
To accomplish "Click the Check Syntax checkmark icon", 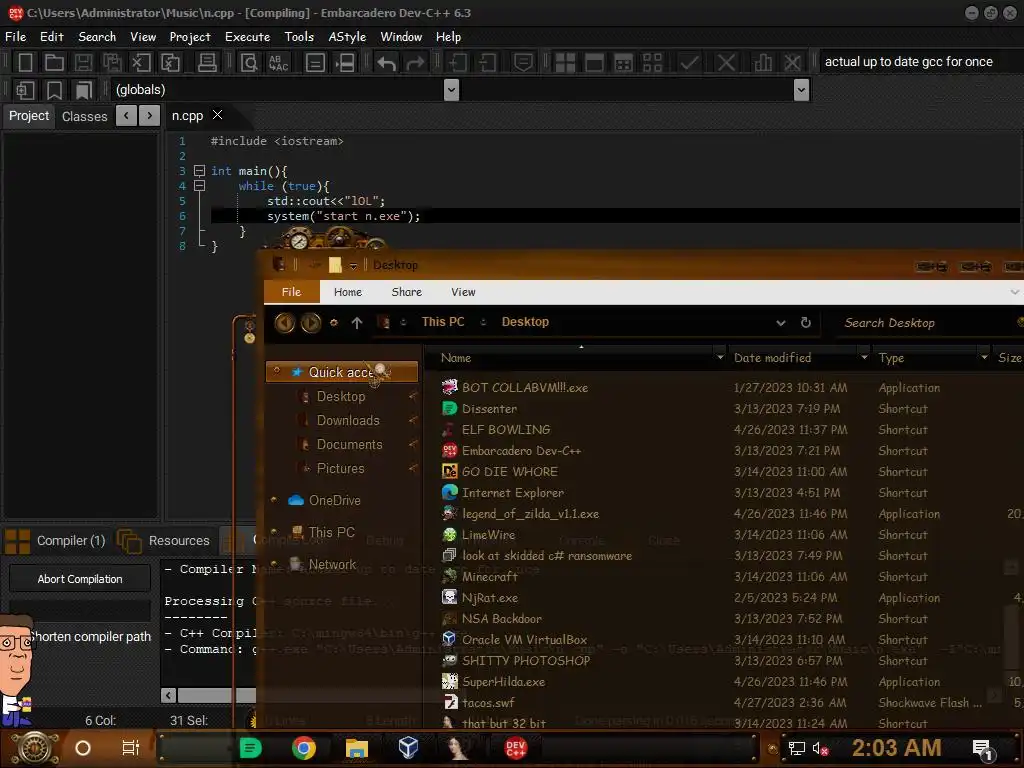I will [x=689, y=63].
